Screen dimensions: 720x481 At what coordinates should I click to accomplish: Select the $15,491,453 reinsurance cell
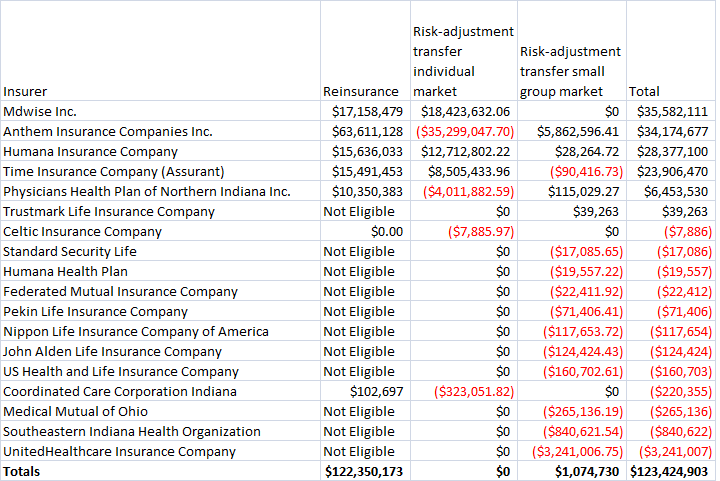pos(365,171)
